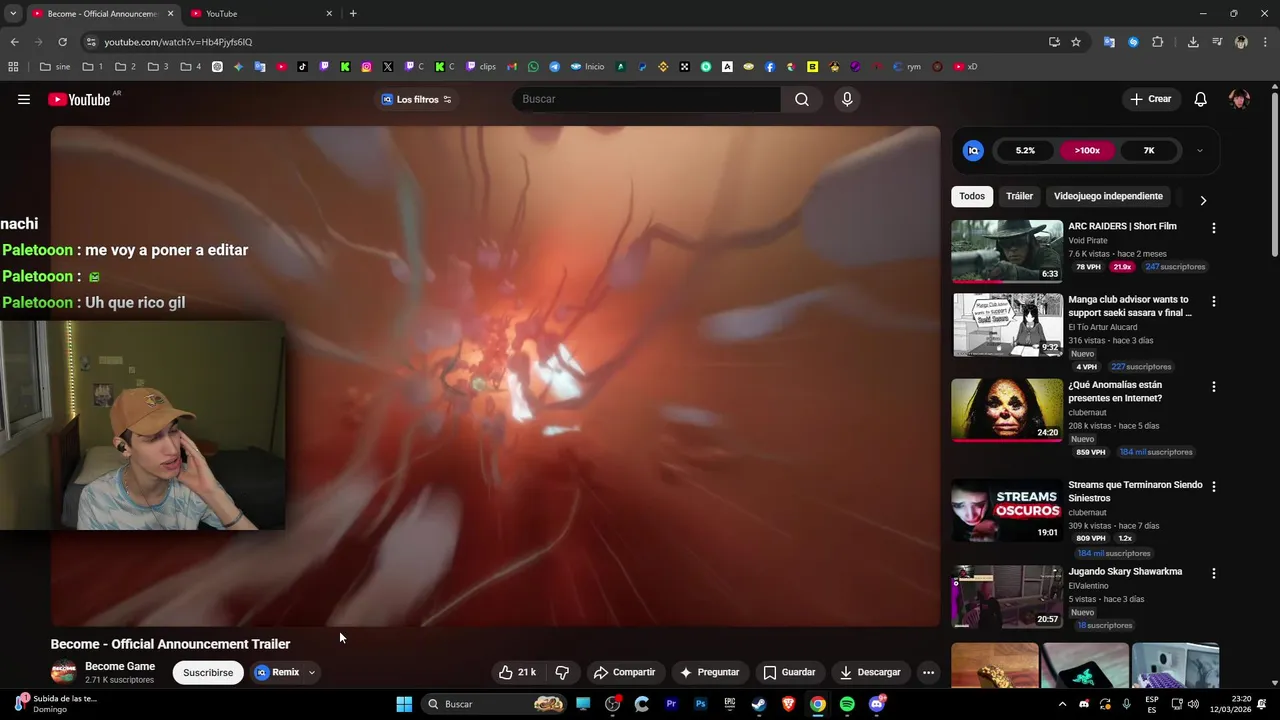Open Chrome extensions puzzle icon
The width and height of the screenshot is (1280, 720).
[x=1158, y=42]
